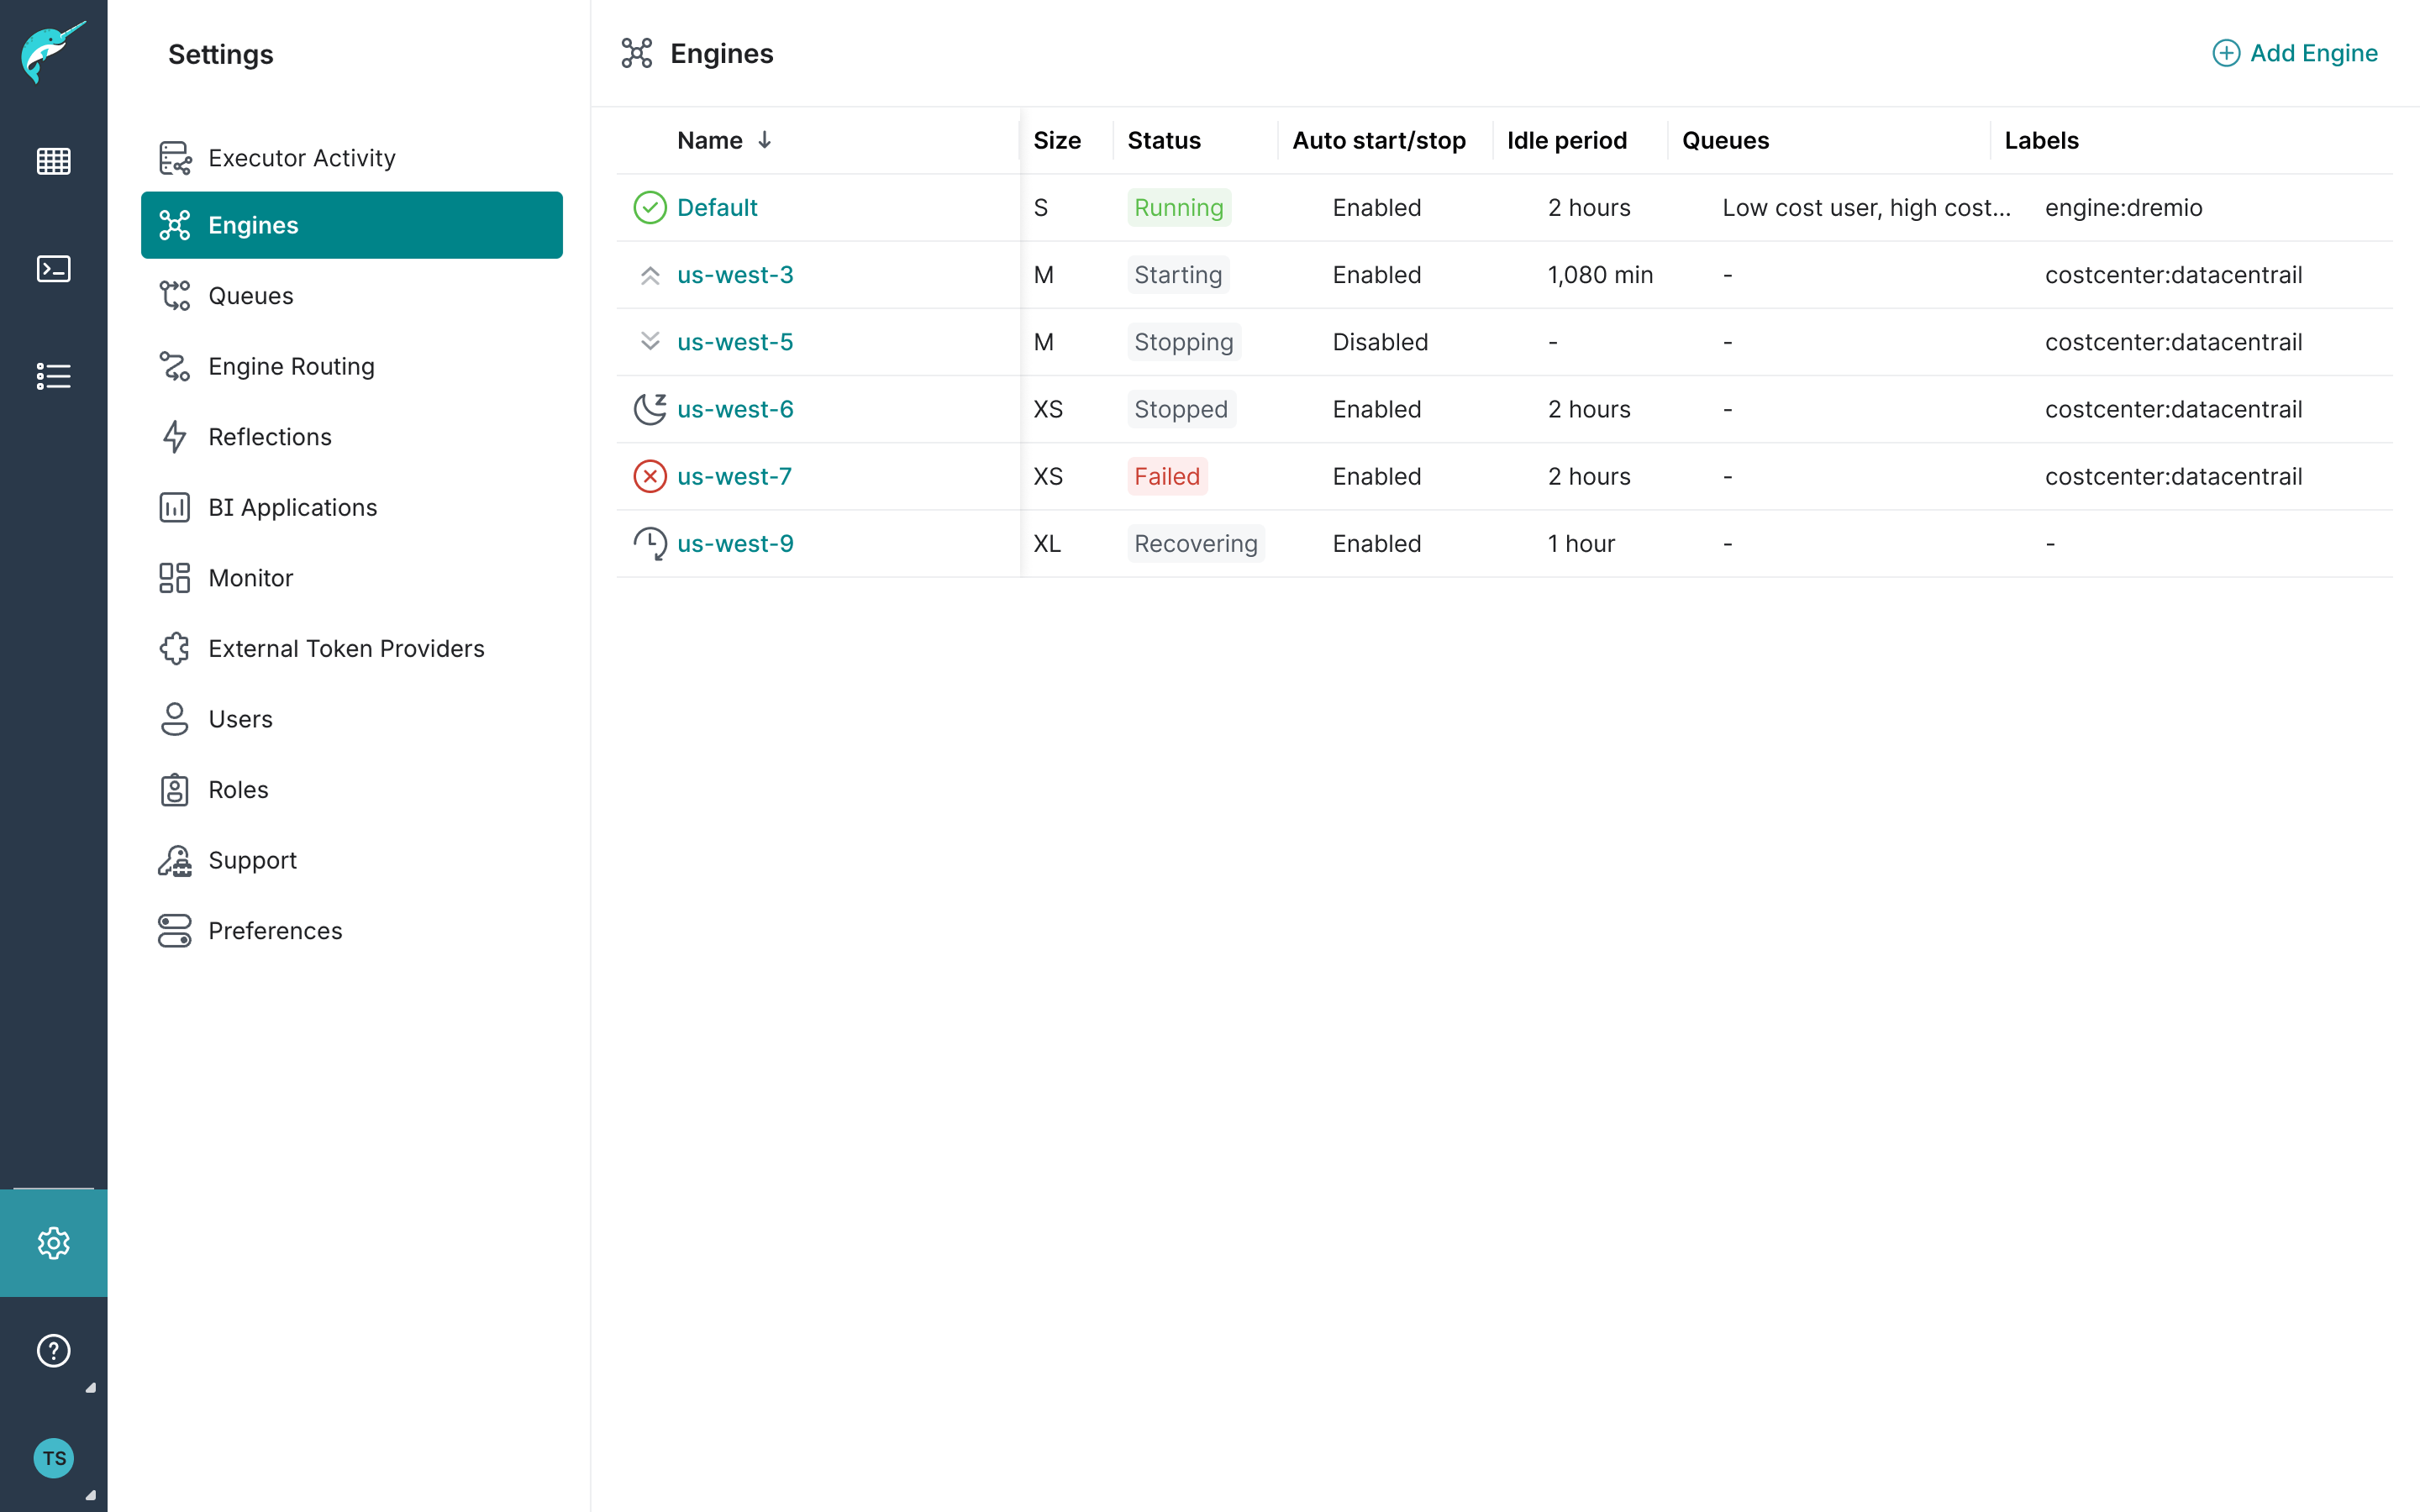Open the Queues settings page
Screen dimensions: 2420x1512
[252, 295]
